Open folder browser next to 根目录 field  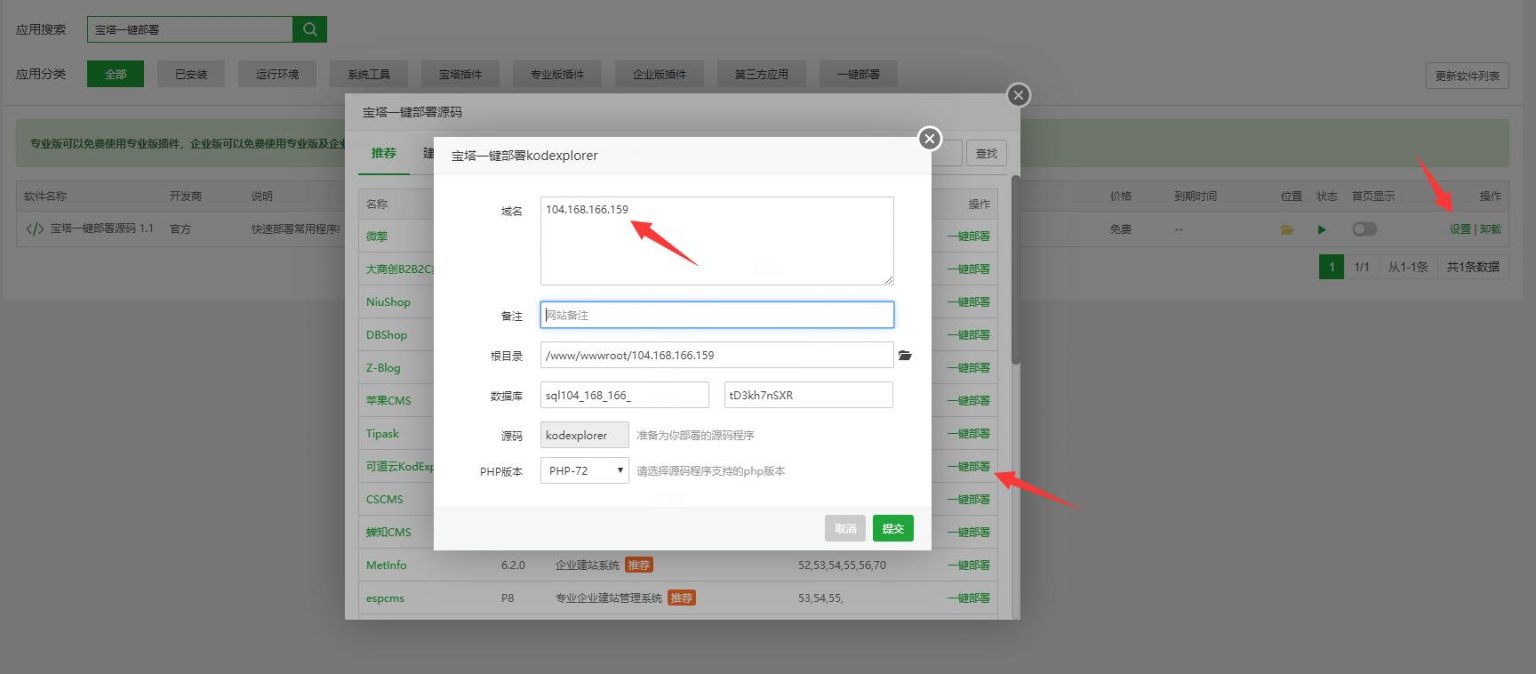905,355
